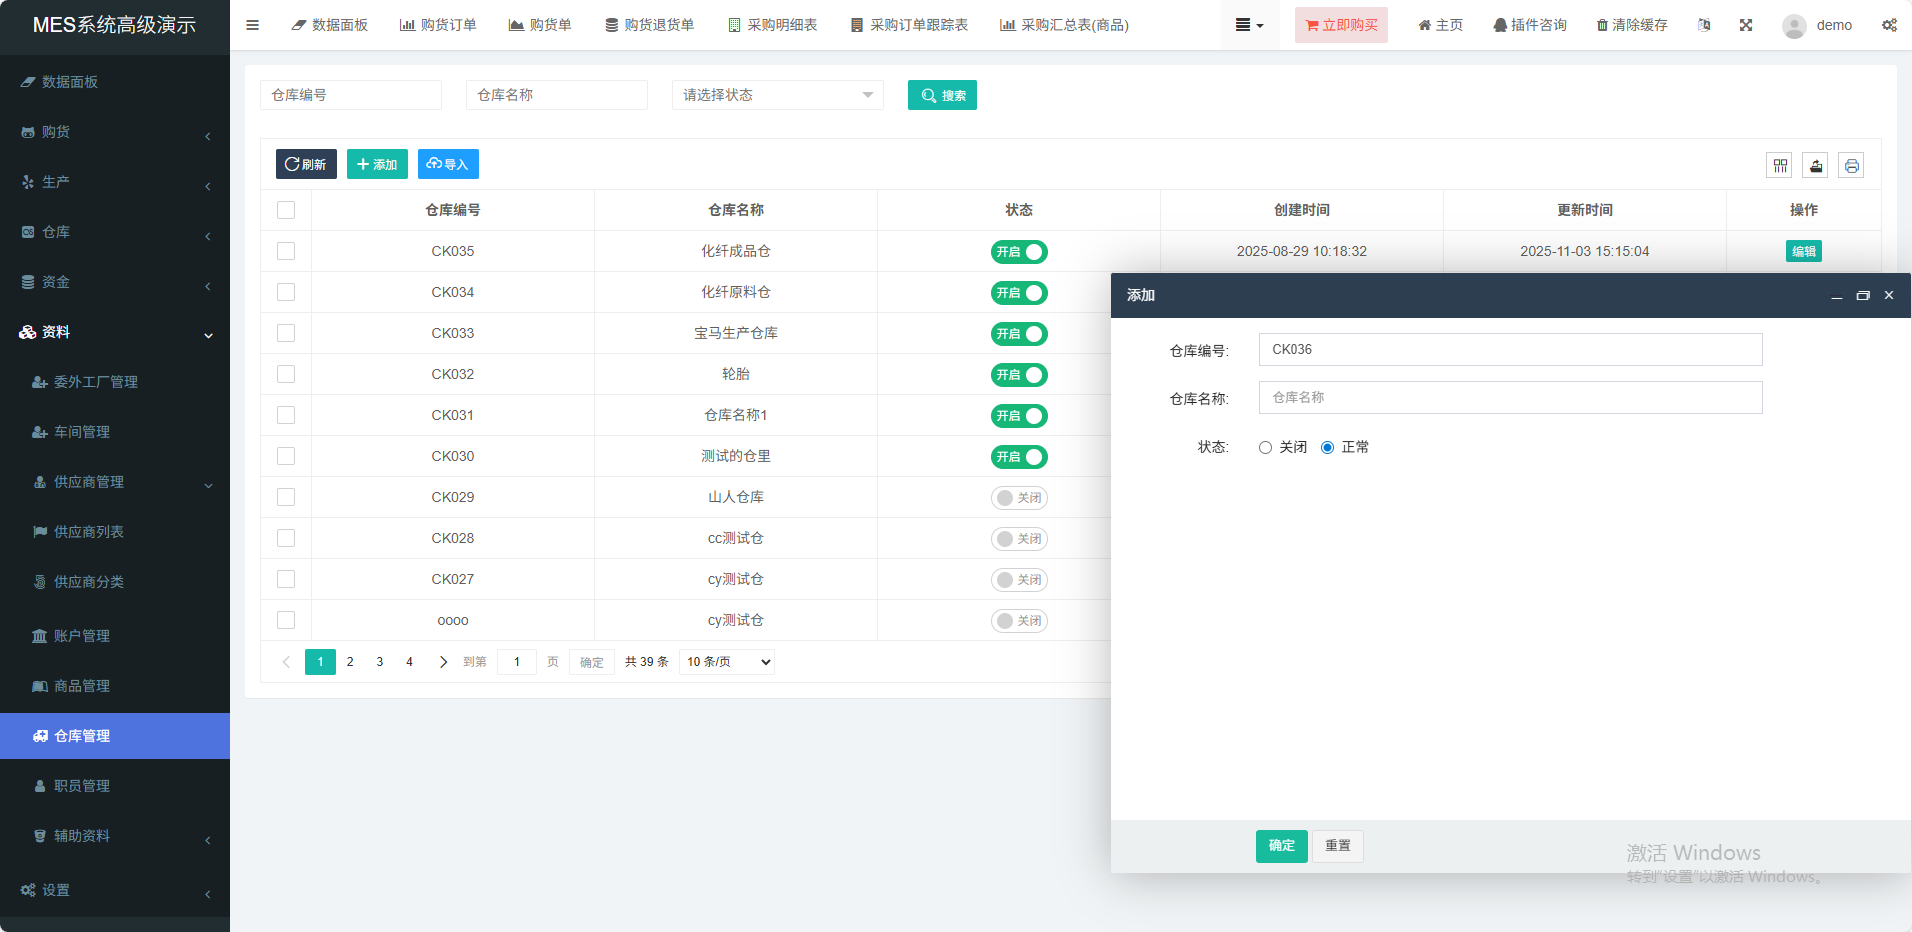The image size is (1912, 932).
Task: Click the print table icon
Action: pos(1851,166)
